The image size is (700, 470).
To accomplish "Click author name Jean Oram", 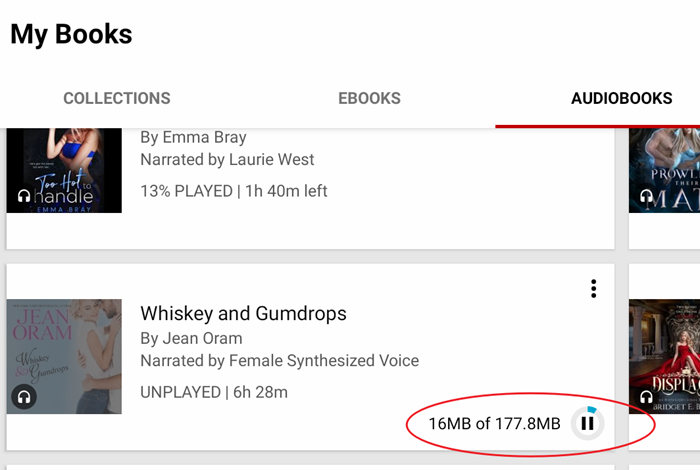I will pyautogui.click(x=191, y=338).
